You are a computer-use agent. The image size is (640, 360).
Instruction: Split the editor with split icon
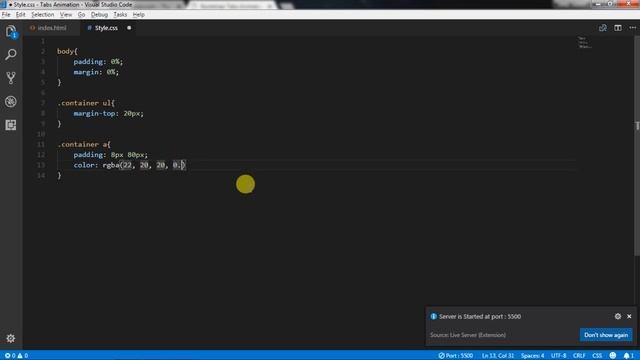pyautogui.click(x=618, y=28)
